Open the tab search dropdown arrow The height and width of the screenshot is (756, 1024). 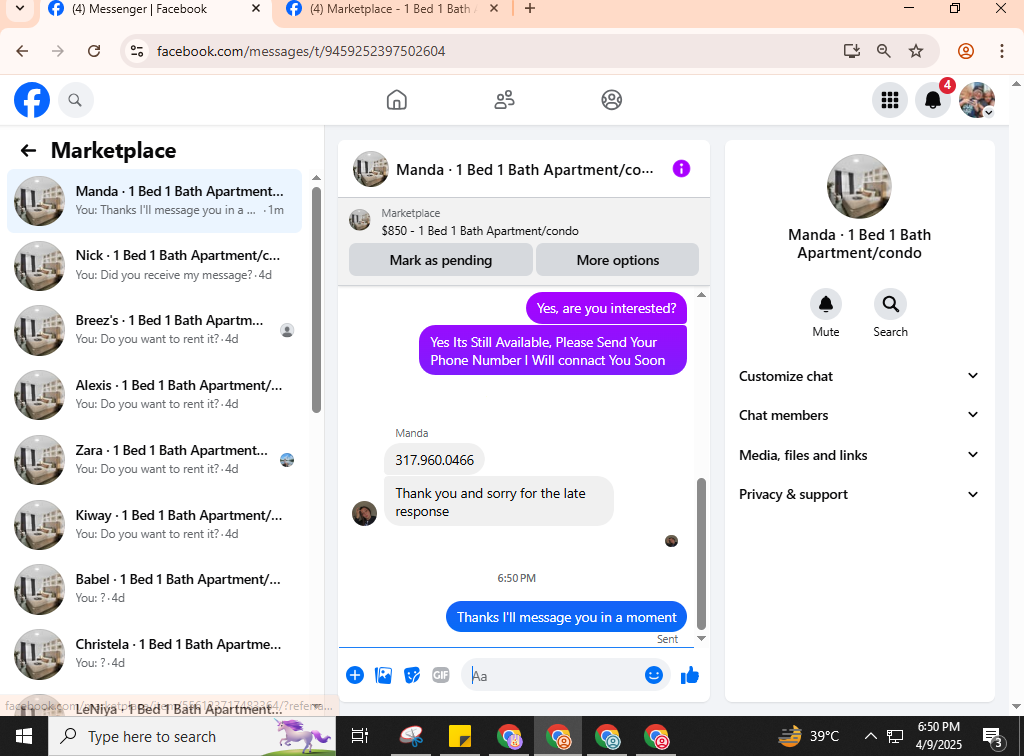pyautogui.click(x=20, y=9)
